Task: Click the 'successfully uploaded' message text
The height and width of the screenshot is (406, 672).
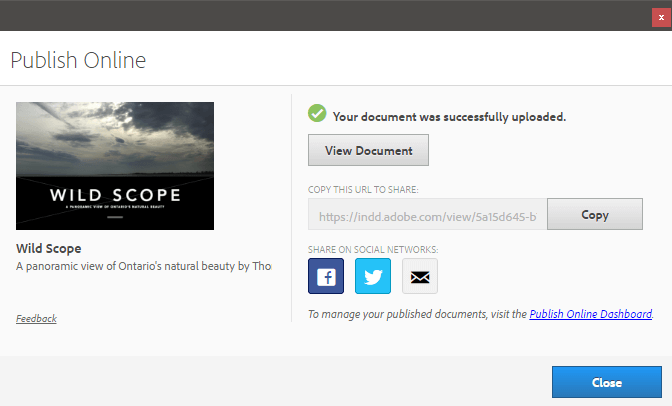Action: click(x=450, y=116)
